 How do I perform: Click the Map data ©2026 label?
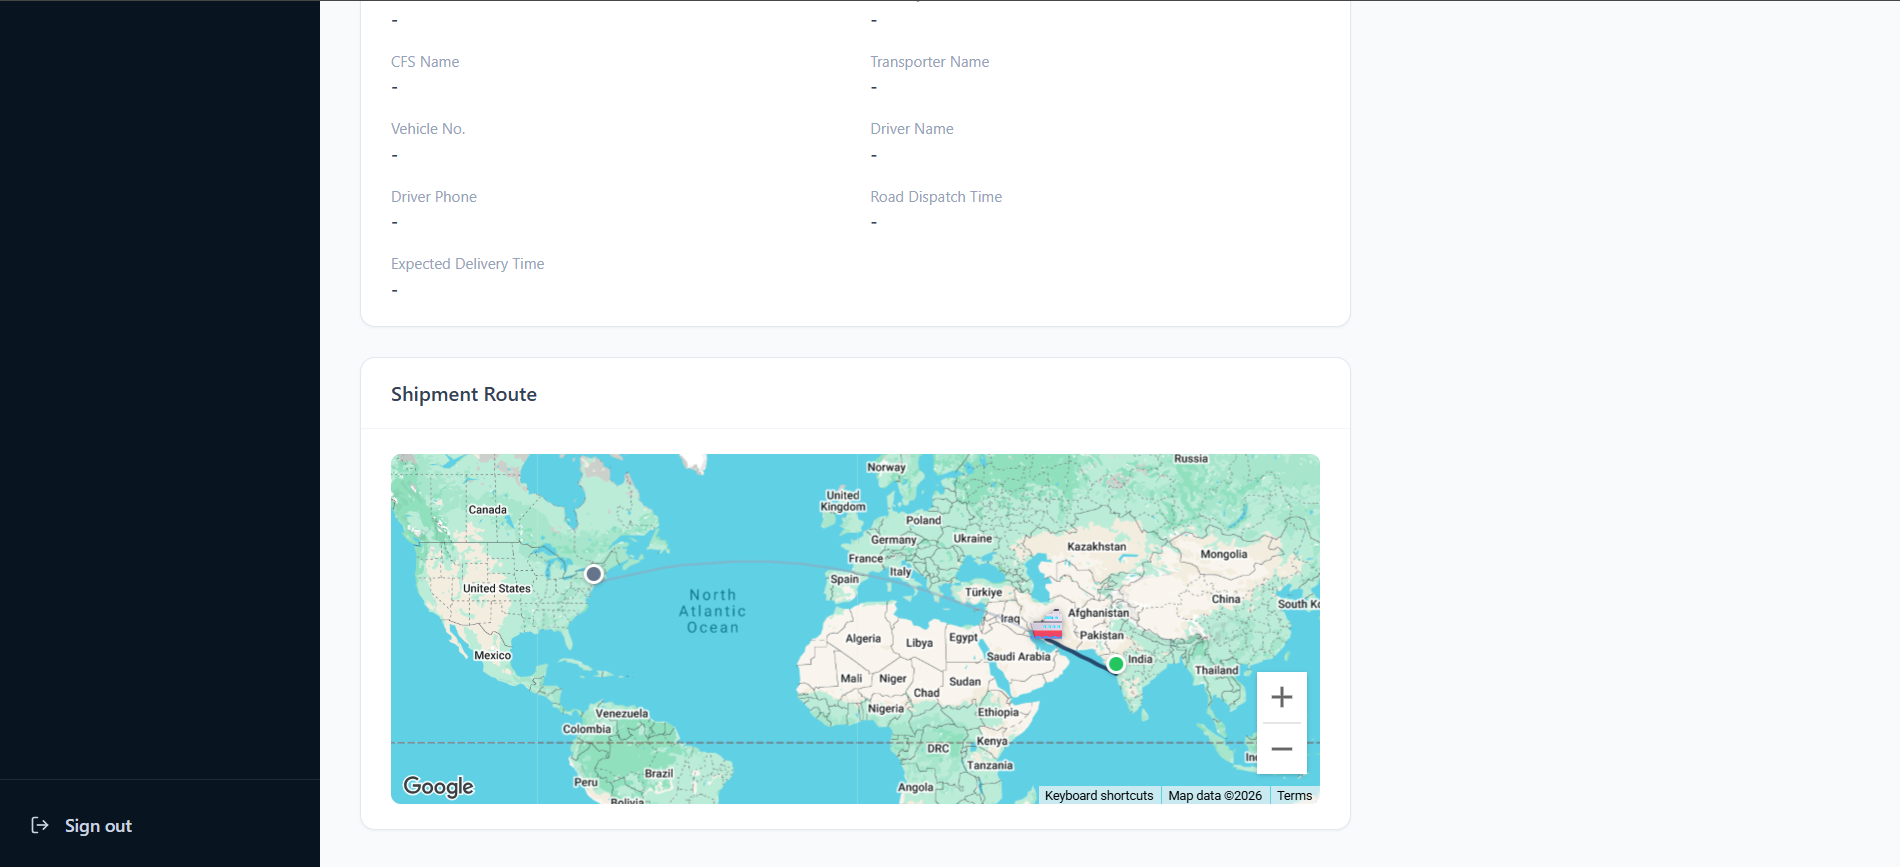1215,796
